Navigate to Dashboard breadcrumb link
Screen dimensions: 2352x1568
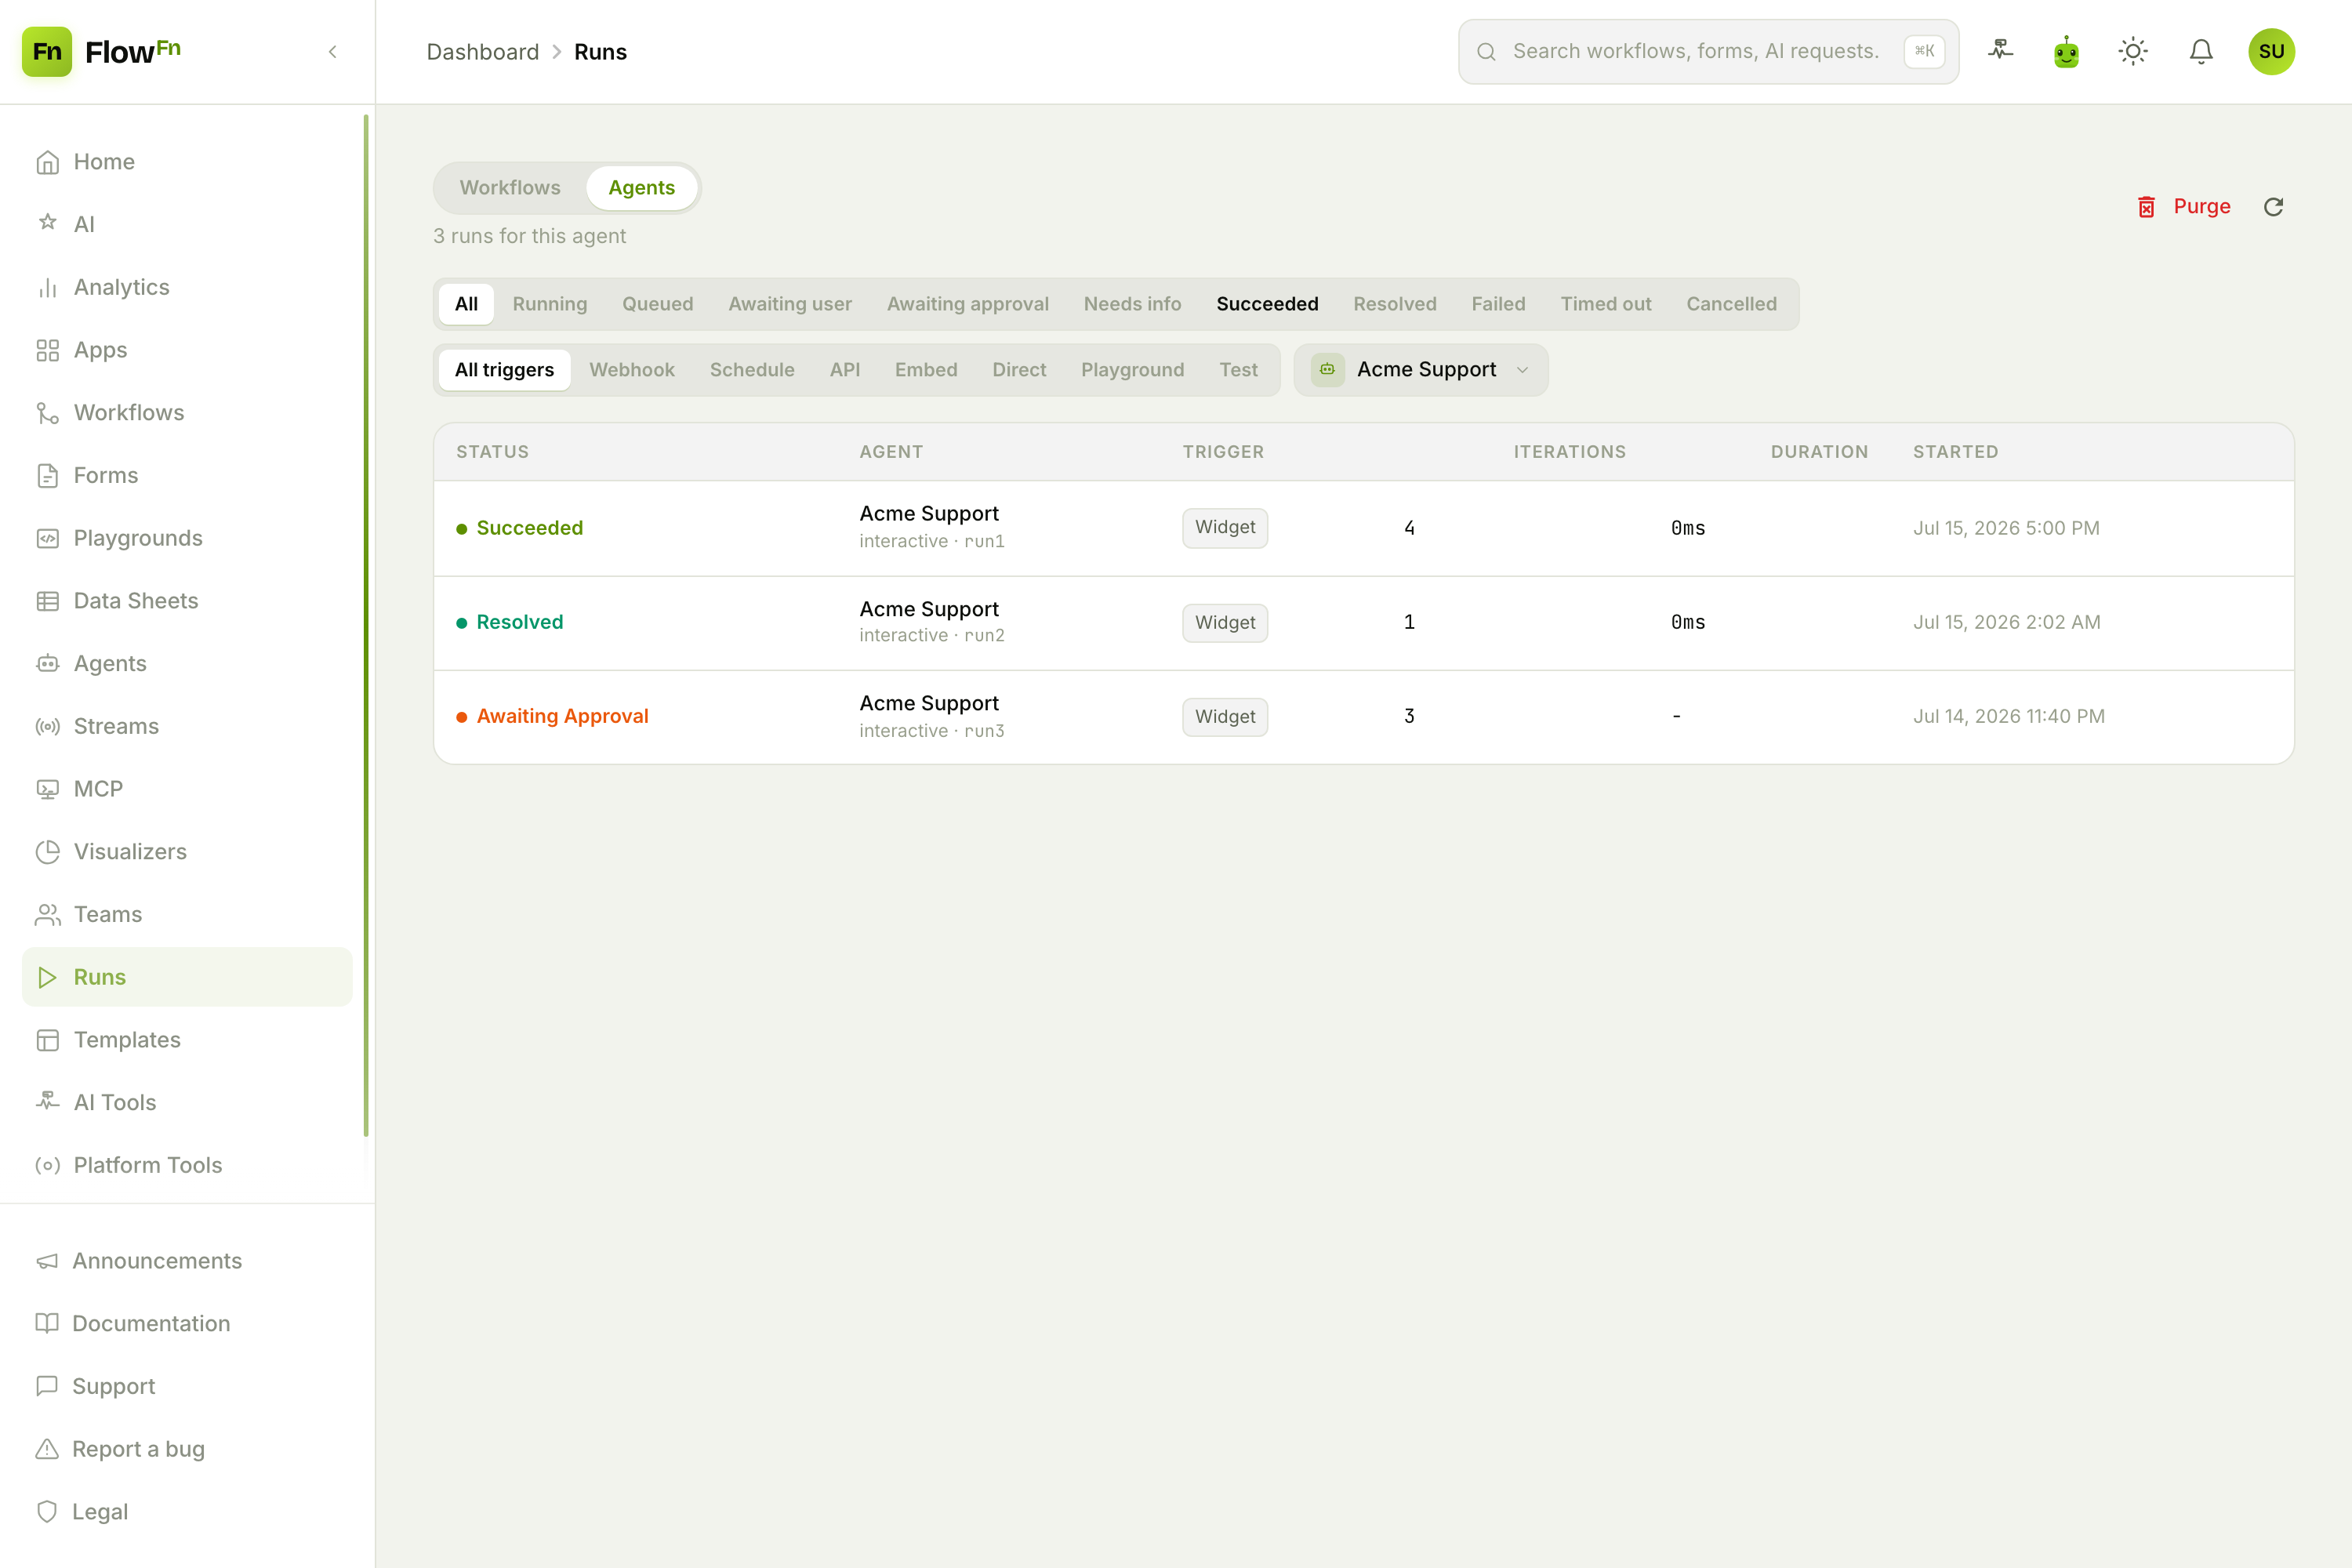482,52
